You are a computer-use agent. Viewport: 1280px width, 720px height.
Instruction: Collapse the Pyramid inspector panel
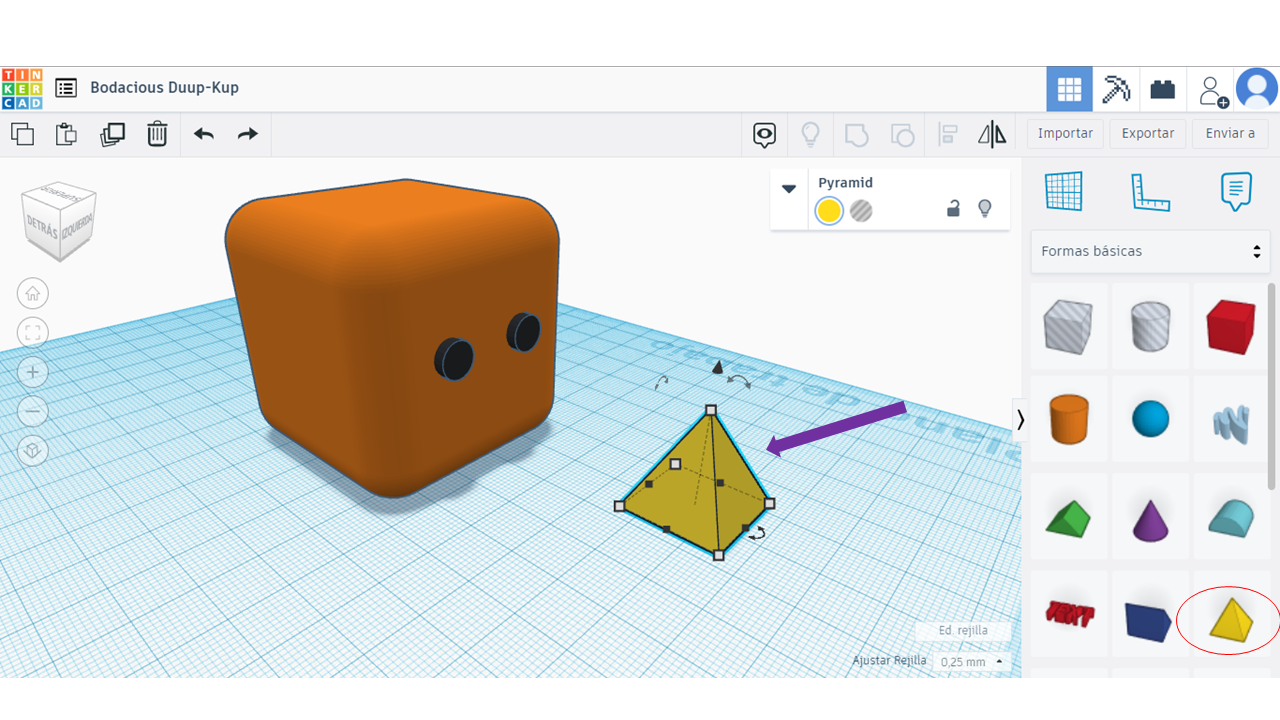click(x=789, y=188)
